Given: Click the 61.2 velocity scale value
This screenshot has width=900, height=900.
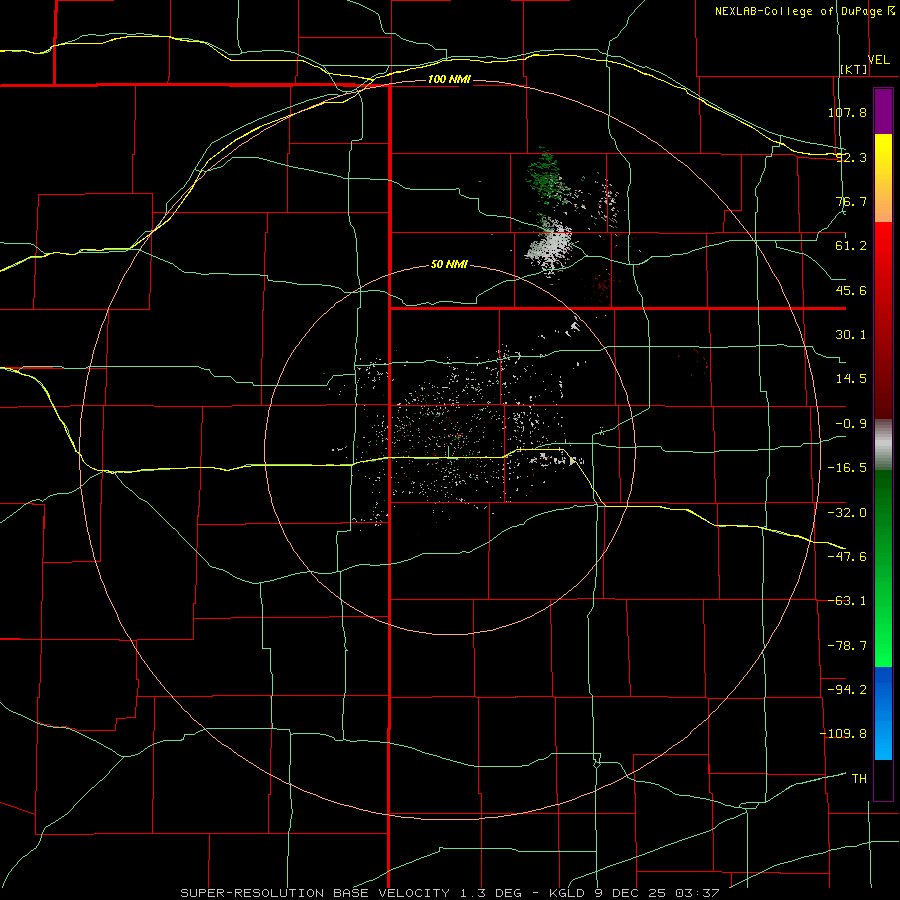Looking at the screenshot, I should point(851,246).
